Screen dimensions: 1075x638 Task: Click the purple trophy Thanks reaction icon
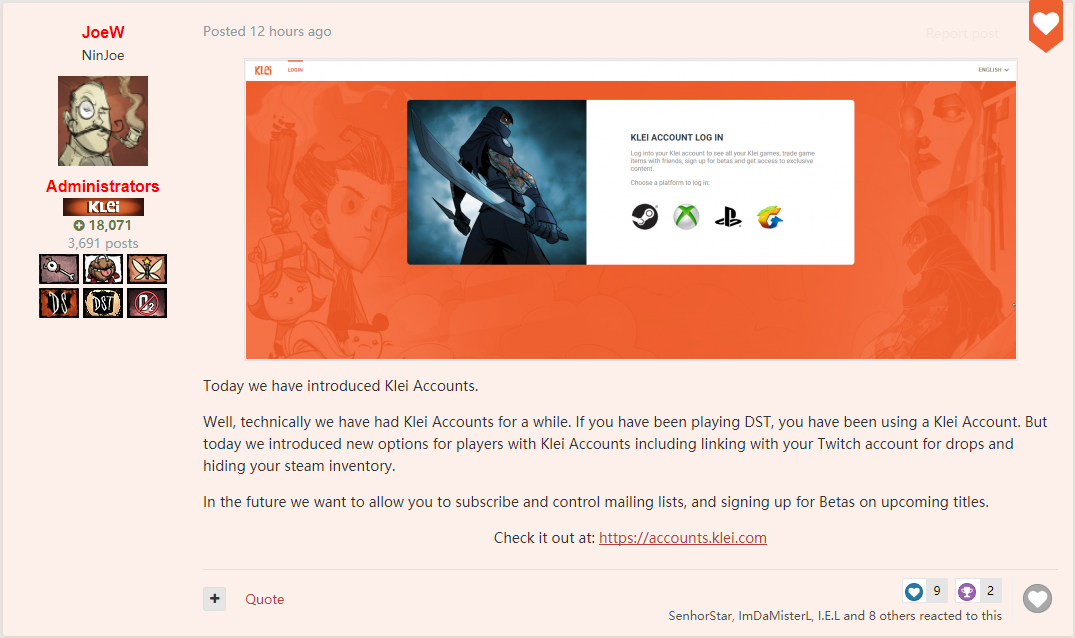tap(967, 591)
